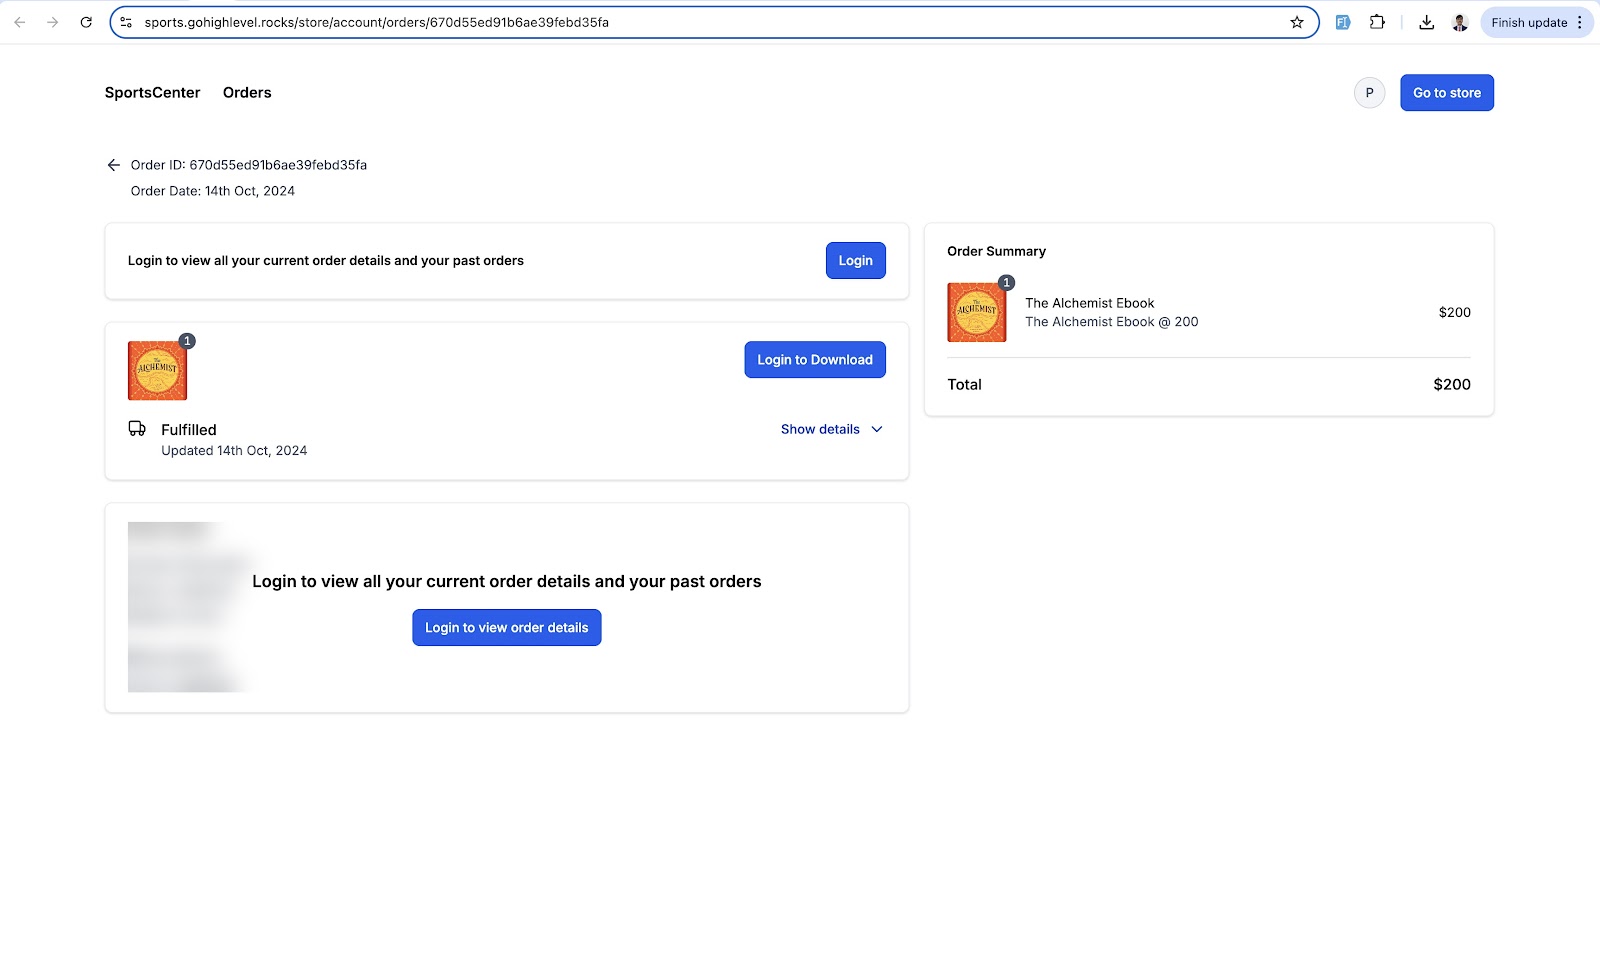The height and width of the screenshot is (964, 1600).
Task: Open the Orders menu item
Action: click(x=247, y=93)
